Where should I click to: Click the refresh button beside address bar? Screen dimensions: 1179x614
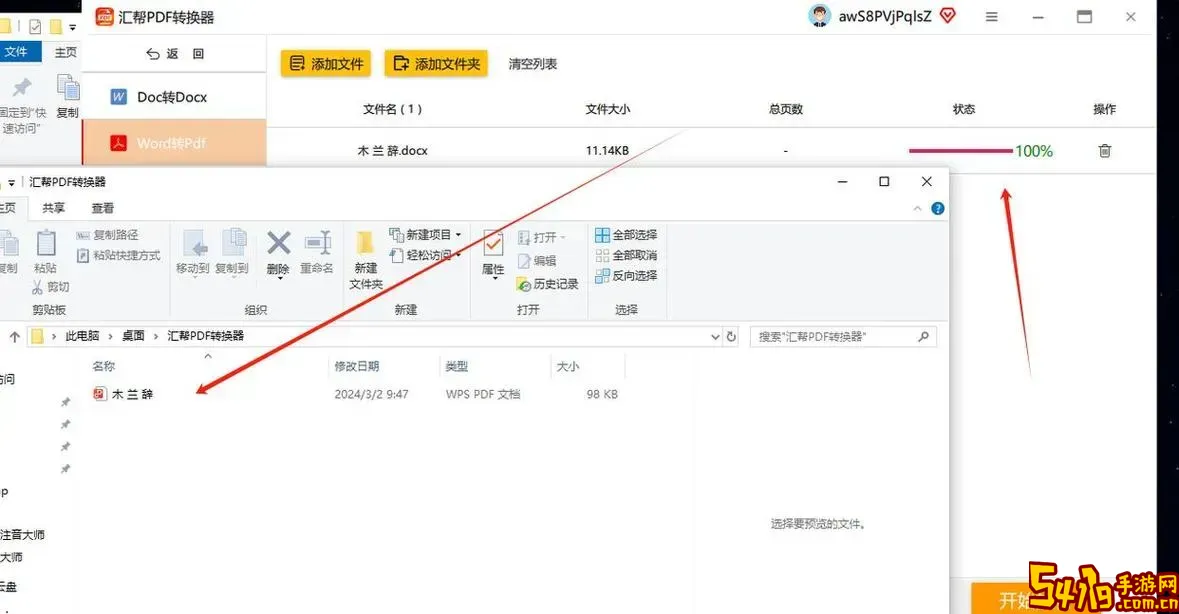(x=731, y=337)
